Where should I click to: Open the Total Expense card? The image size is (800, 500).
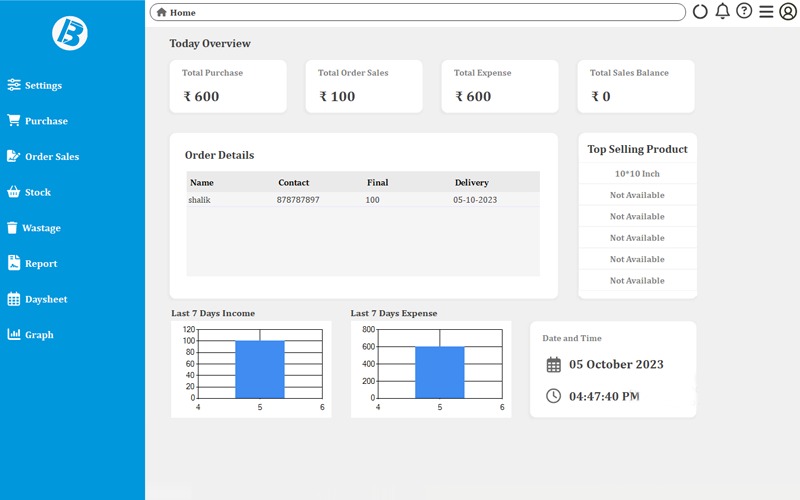(x=500, y=86)
